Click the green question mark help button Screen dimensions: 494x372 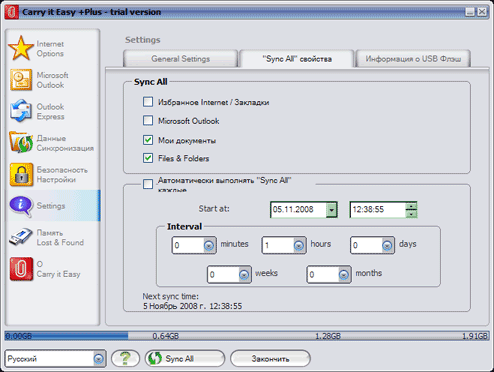[x=125, y=359]
